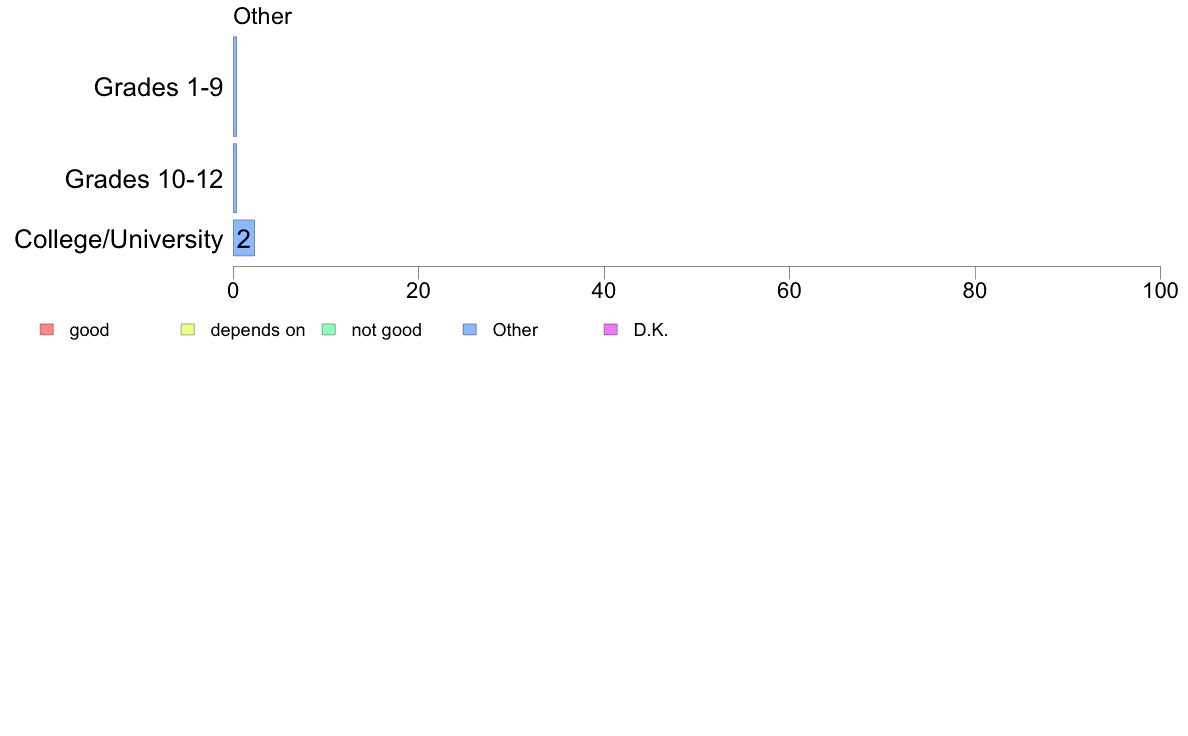1188x736 pixels.
Task: Select the Grades 1-9 bar
Action: pyautogui.click(x=235, y=86)
